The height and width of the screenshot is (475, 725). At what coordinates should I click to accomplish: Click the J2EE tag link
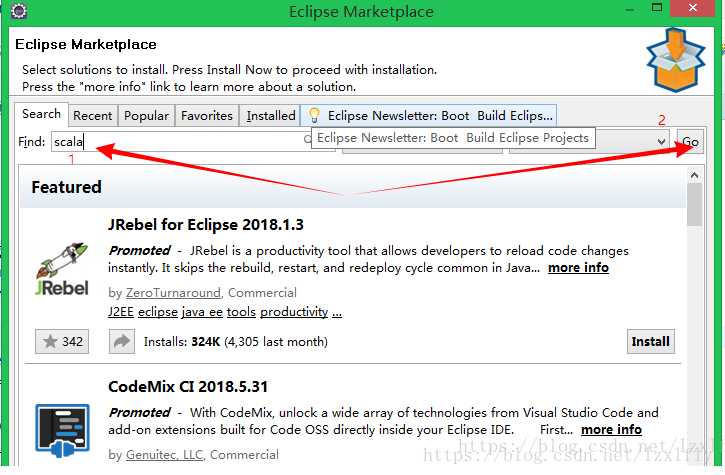coord(121,312)
